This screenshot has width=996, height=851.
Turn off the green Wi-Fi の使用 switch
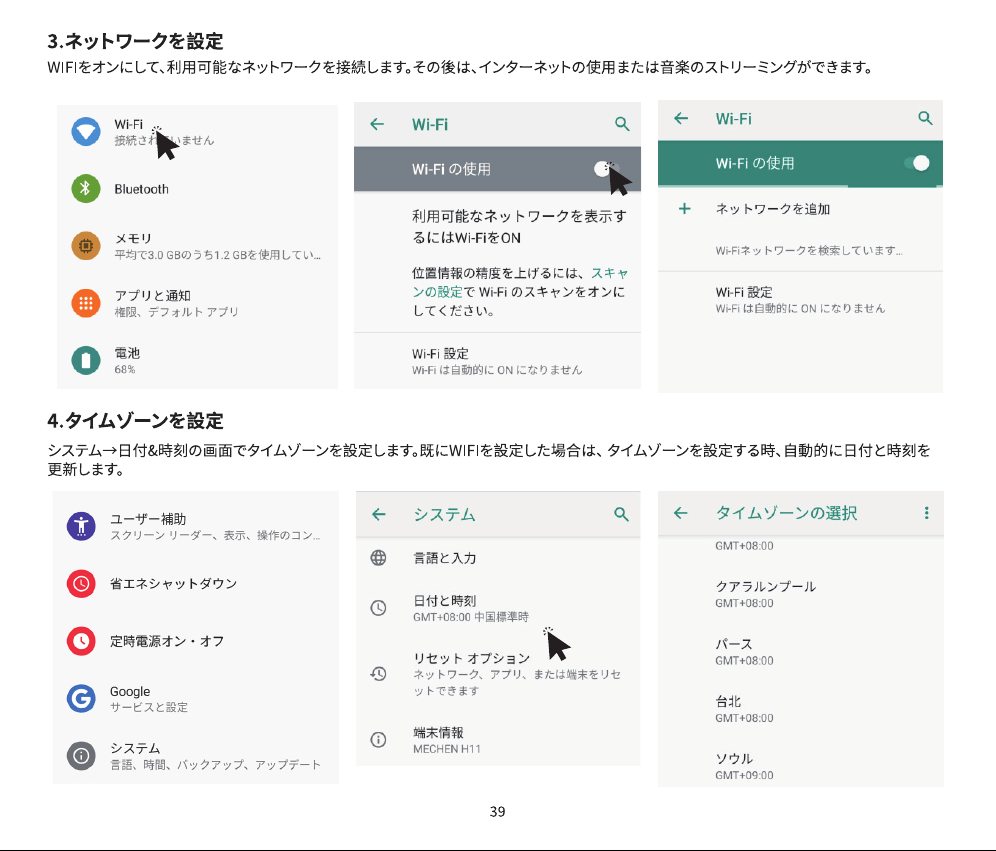[917, 163]
